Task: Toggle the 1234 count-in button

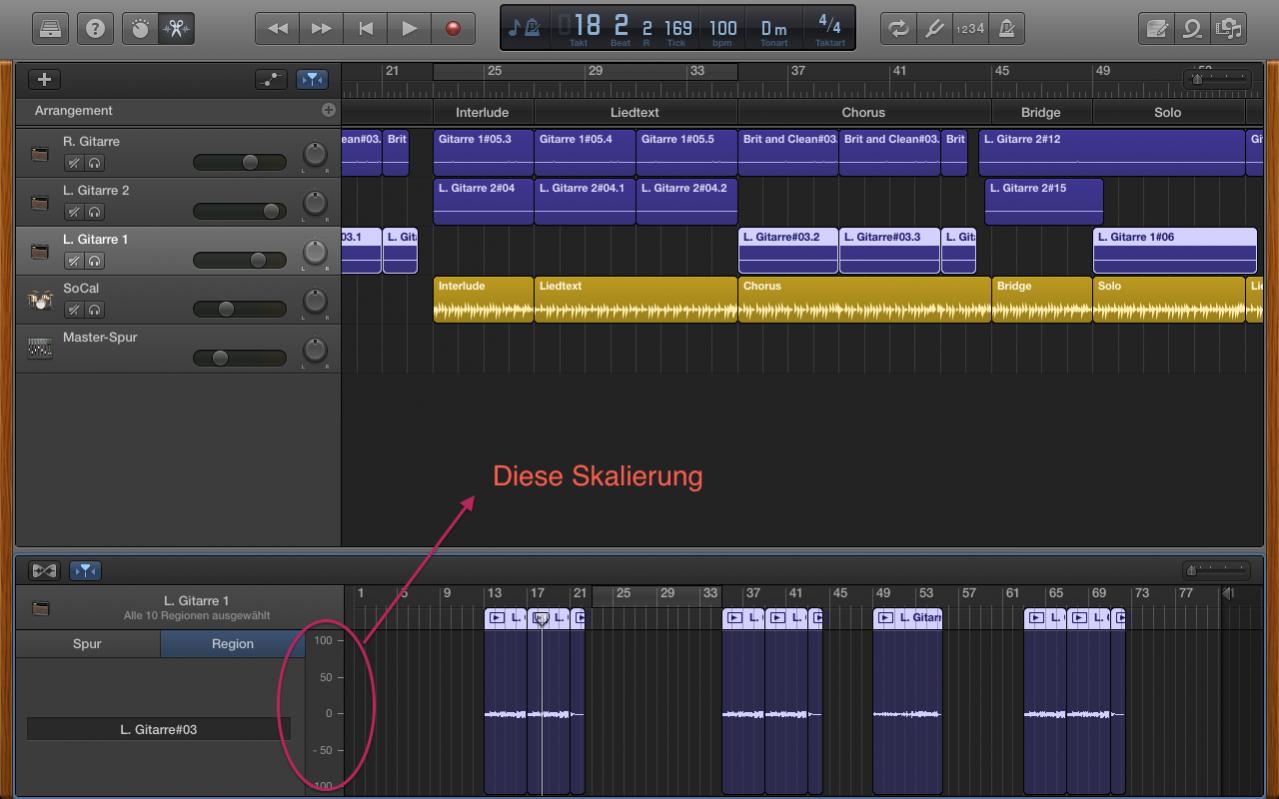Action: click(969, 29)
